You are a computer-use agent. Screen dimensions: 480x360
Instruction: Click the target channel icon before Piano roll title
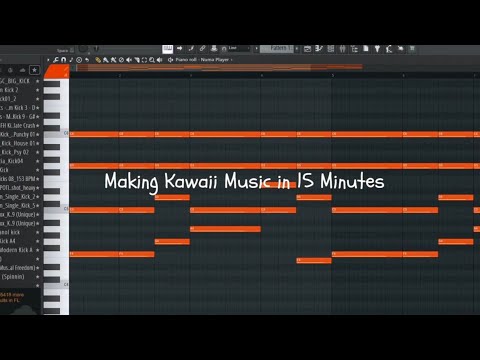pos(170,60)
